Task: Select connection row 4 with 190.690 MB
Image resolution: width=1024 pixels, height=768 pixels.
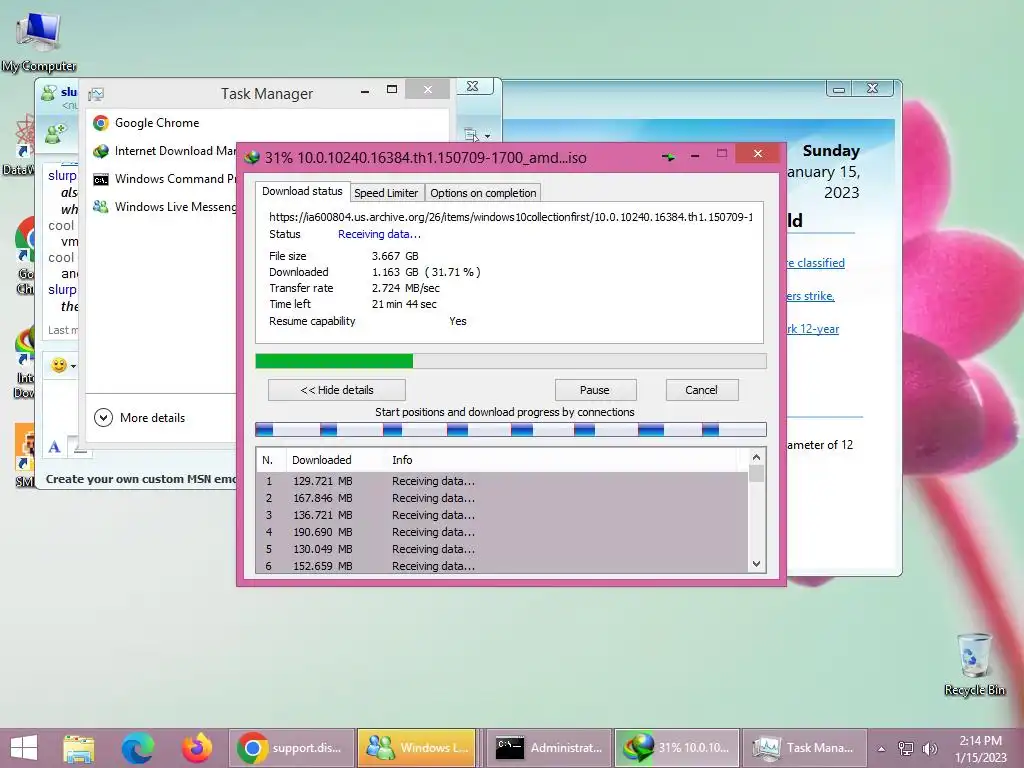Action: [502, 532]
